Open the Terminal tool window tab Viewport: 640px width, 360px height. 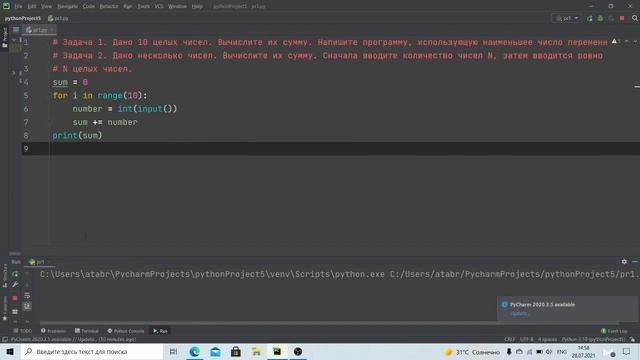click(87, 331)
